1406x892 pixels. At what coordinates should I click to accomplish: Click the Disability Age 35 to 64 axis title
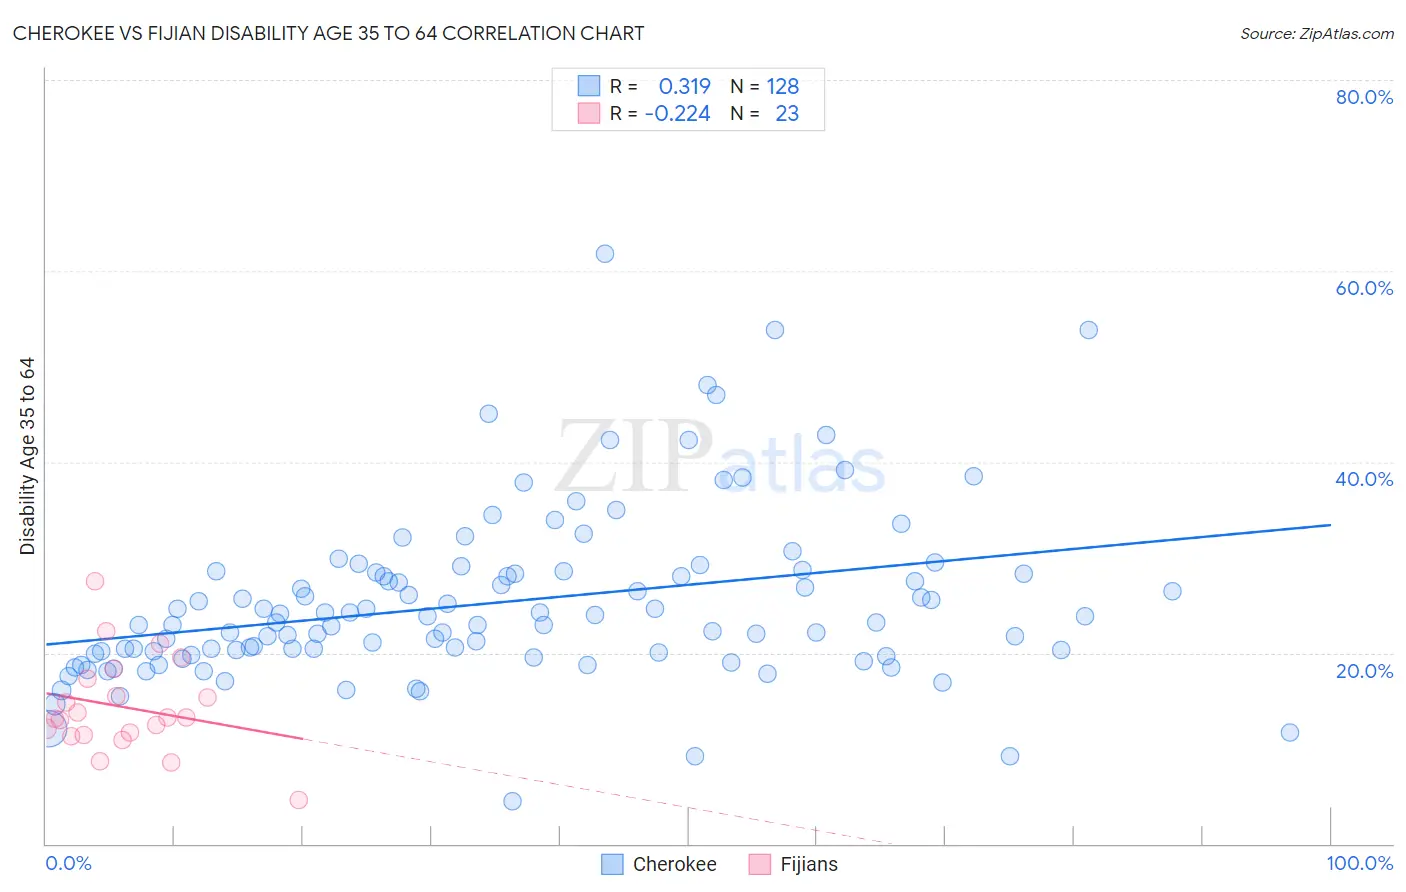(27, 456)
